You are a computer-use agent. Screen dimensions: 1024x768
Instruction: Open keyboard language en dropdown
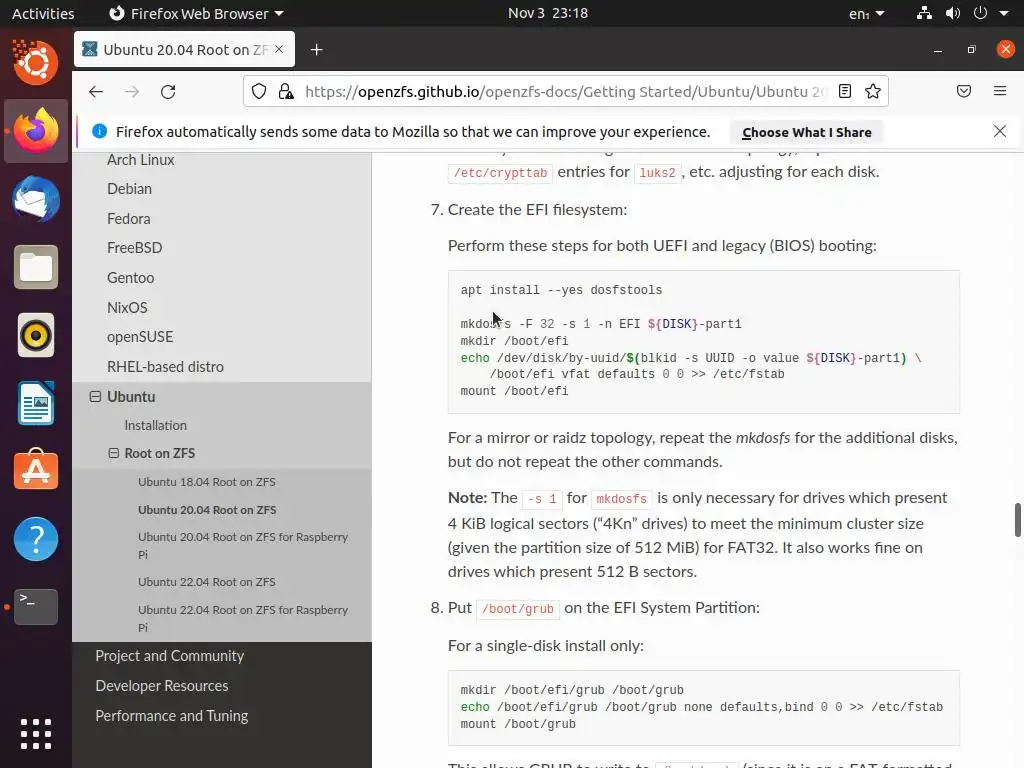tap(866, 14)
